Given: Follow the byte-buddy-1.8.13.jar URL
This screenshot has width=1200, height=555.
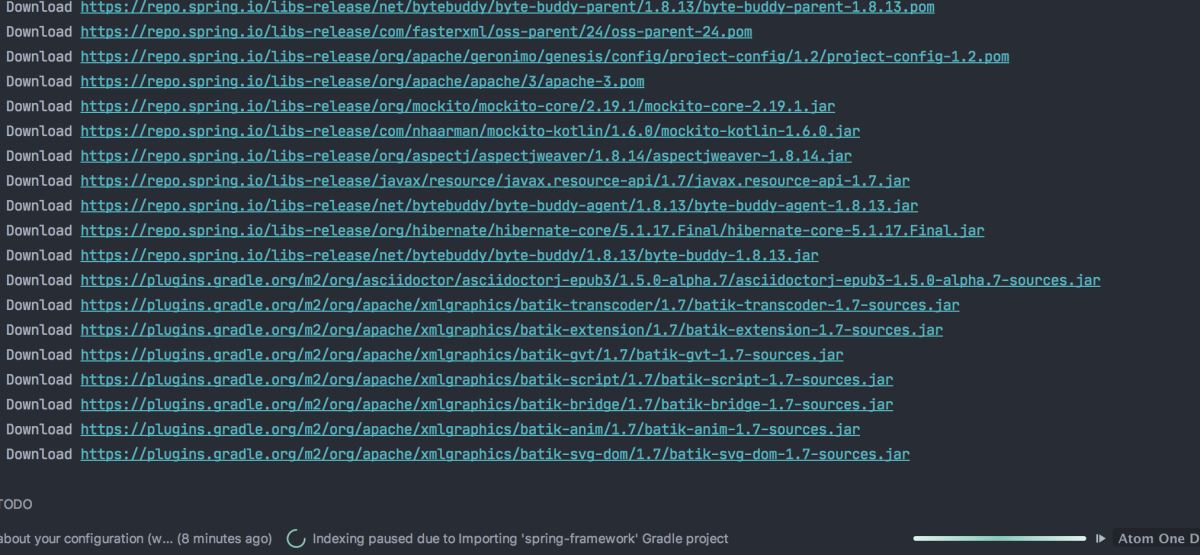Looking at the screenshot, I should pos(449,256).
